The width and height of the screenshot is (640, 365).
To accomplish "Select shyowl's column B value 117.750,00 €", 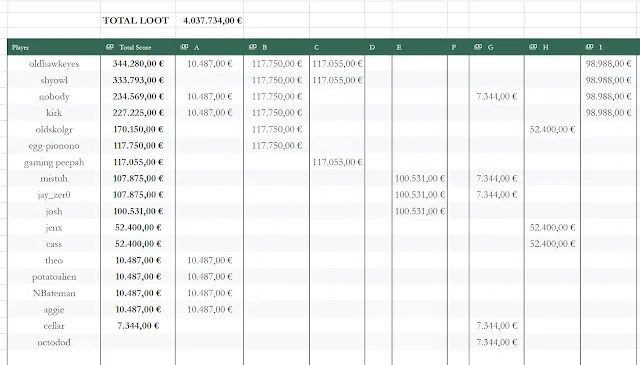I will coord(276,80).
